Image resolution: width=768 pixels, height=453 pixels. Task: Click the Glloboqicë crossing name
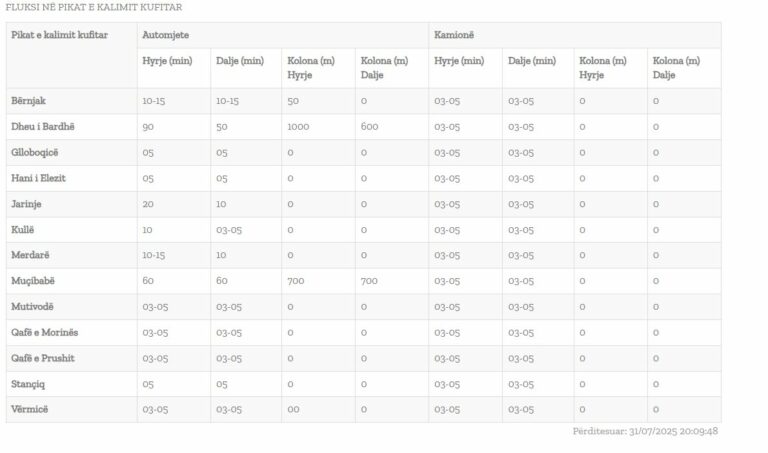pos(35,152)
